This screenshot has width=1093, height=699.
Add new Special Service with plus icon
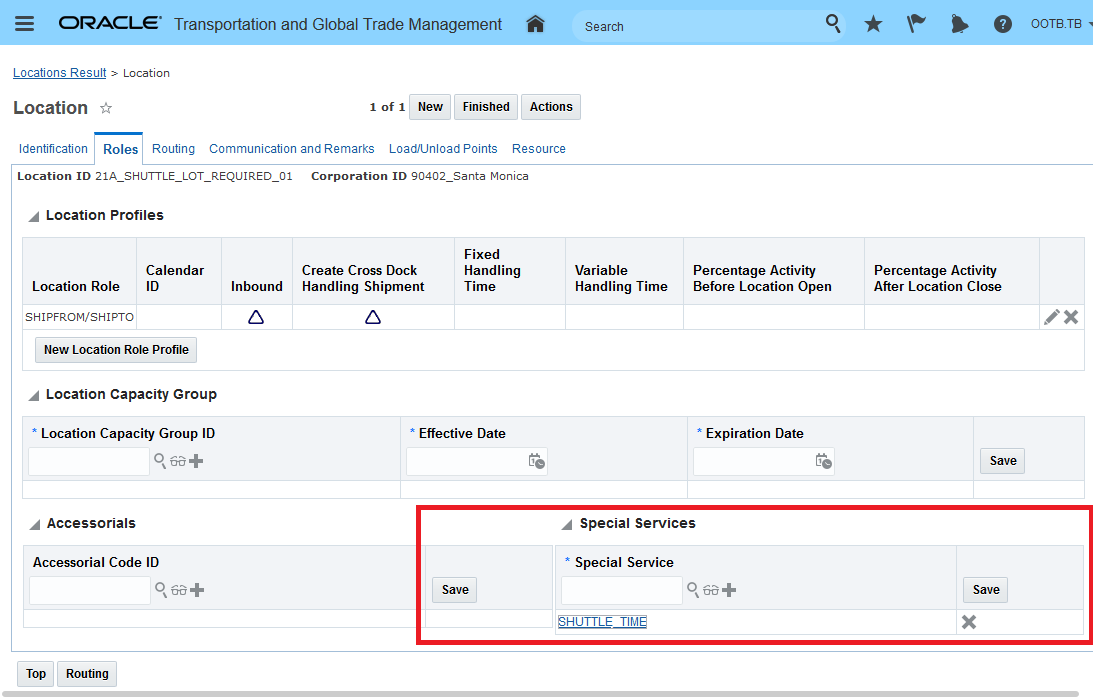(729, 590)
